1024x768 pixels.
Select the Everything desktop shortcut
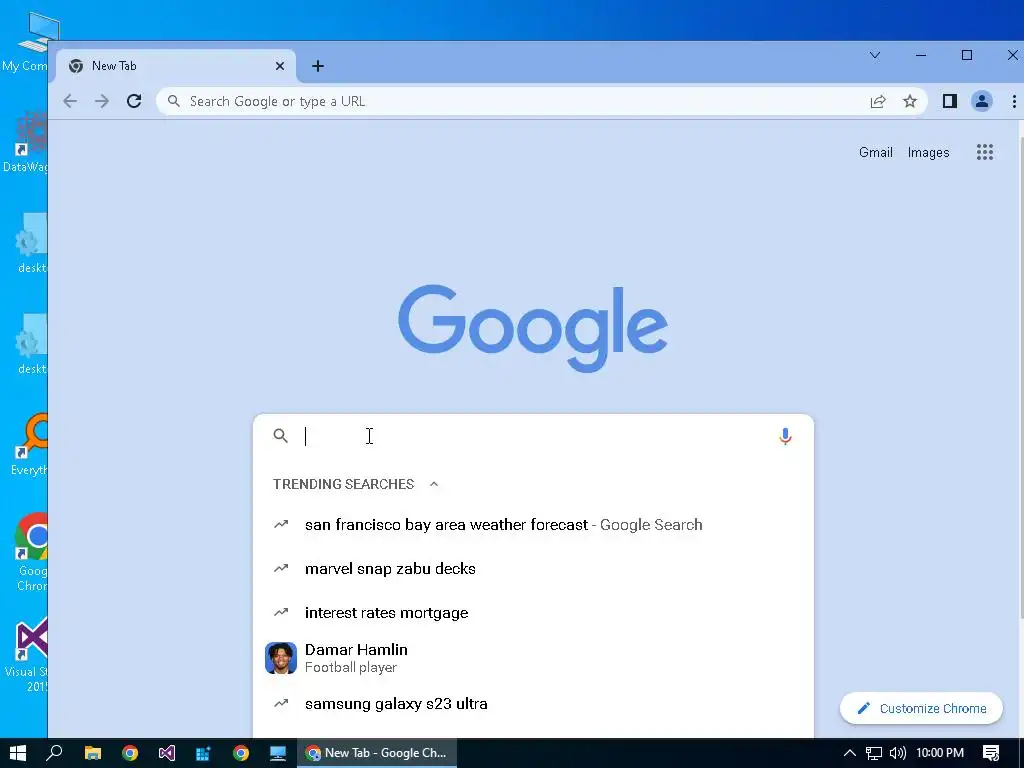click(28, 444)
